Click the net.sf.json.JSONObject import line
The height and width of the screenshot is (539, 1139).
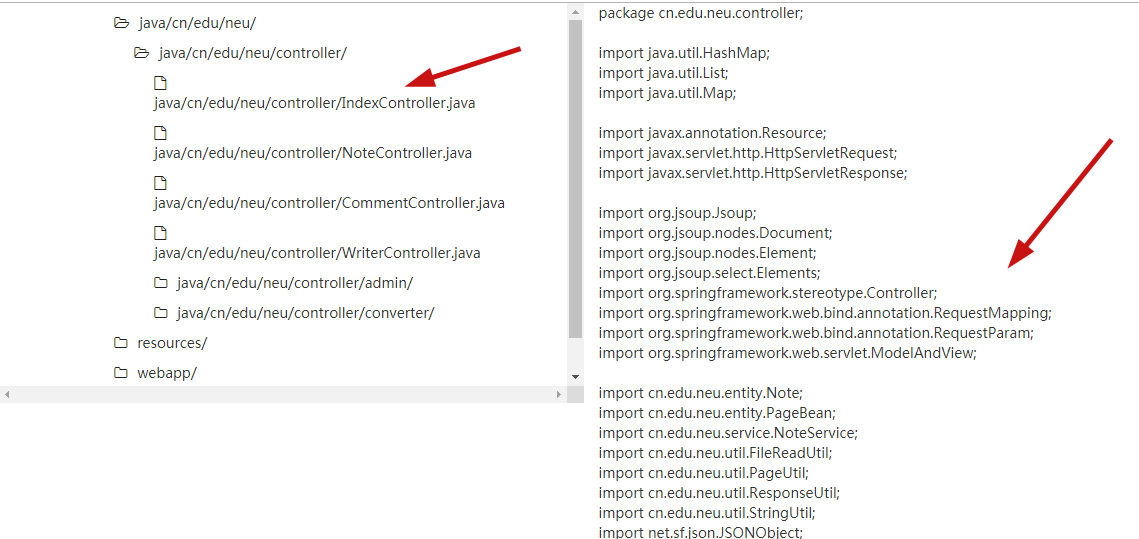click(700, 532)
